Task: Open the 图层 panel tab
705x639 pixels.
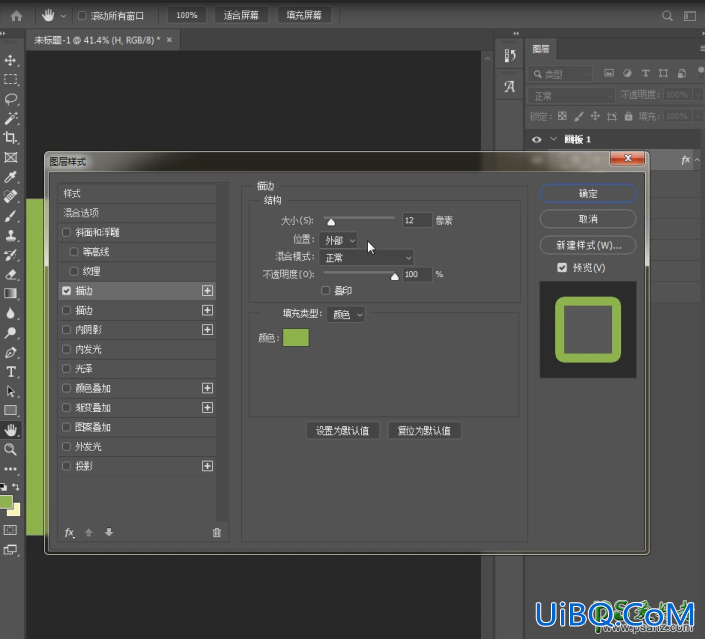Action: click(541, 49)
